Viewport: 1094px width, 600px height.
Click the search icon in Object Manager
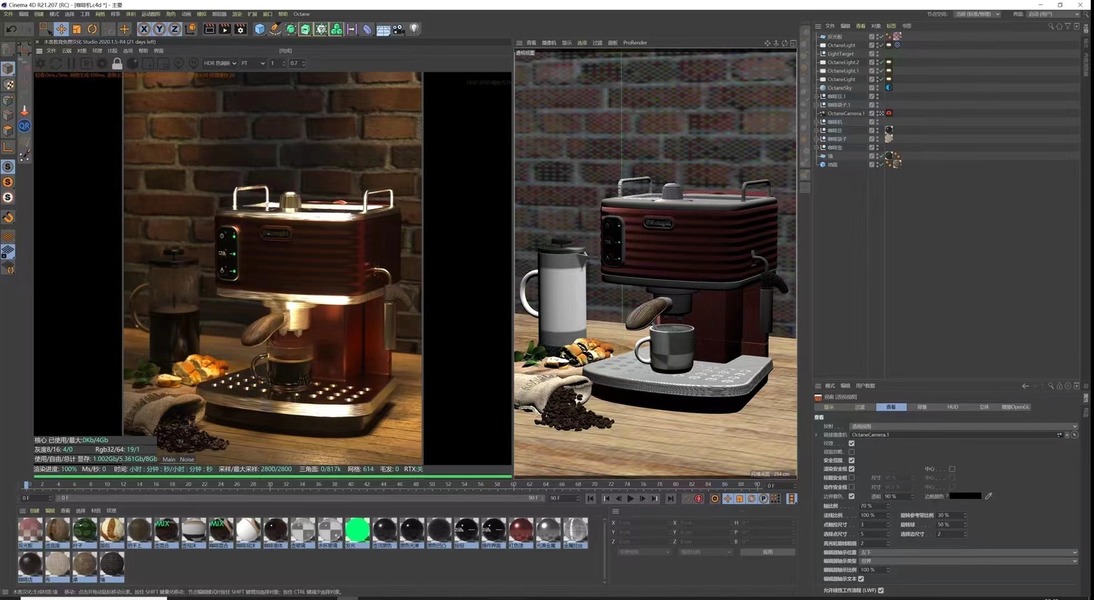(1051, 26)
